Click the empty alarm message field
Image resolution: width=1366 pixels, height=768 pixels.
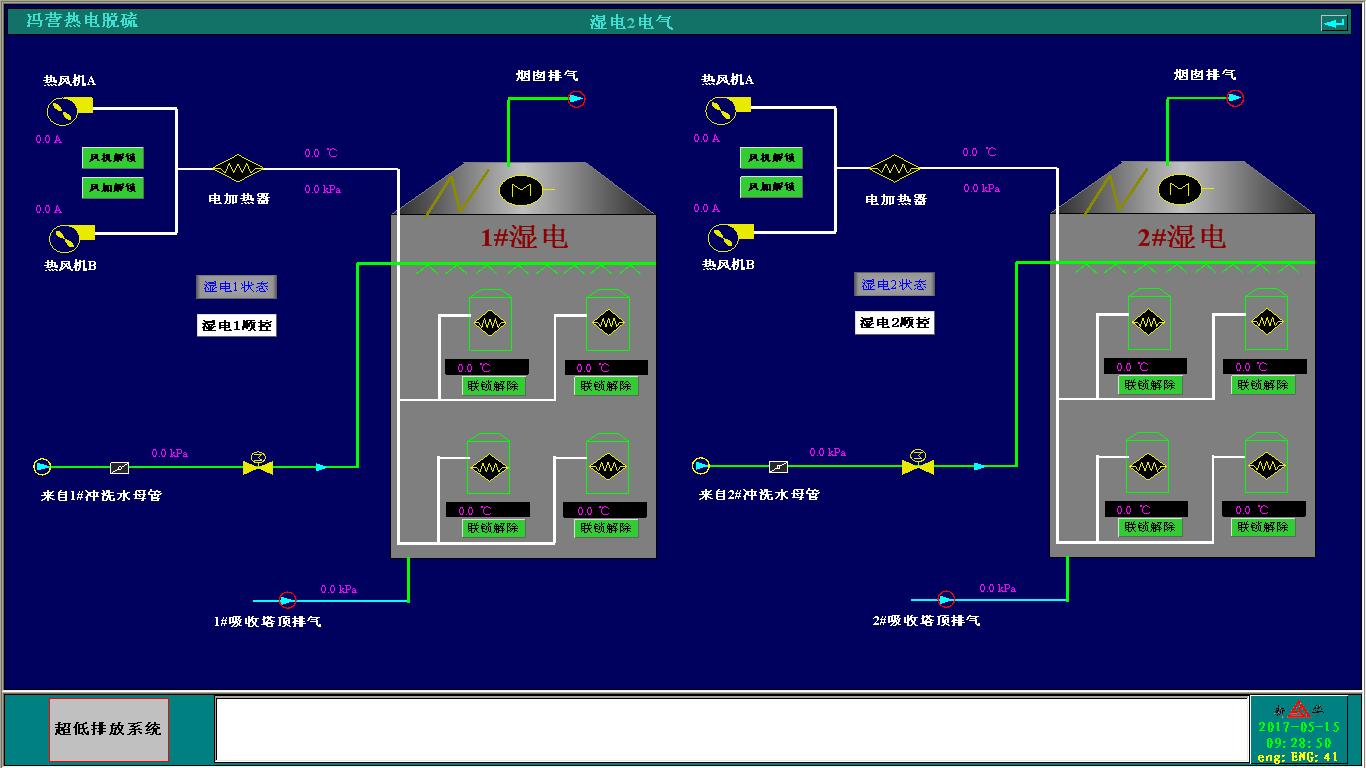click(731, 729)
